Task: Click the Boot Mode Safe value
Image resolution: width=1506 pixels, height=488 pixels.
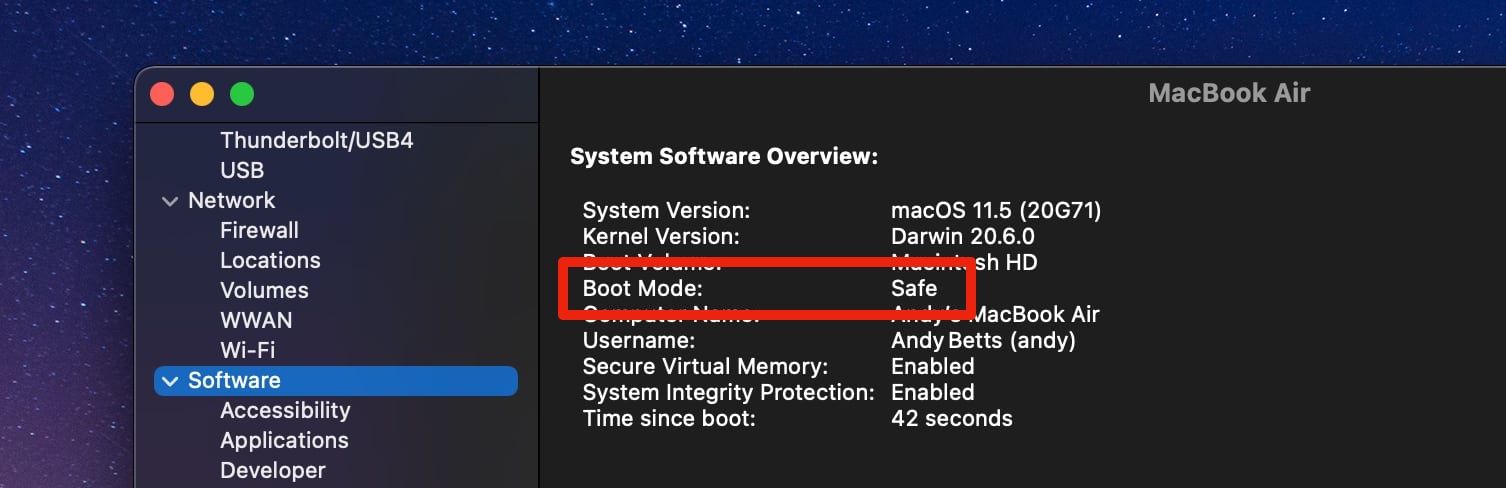Action: click(x=914, y=289)
